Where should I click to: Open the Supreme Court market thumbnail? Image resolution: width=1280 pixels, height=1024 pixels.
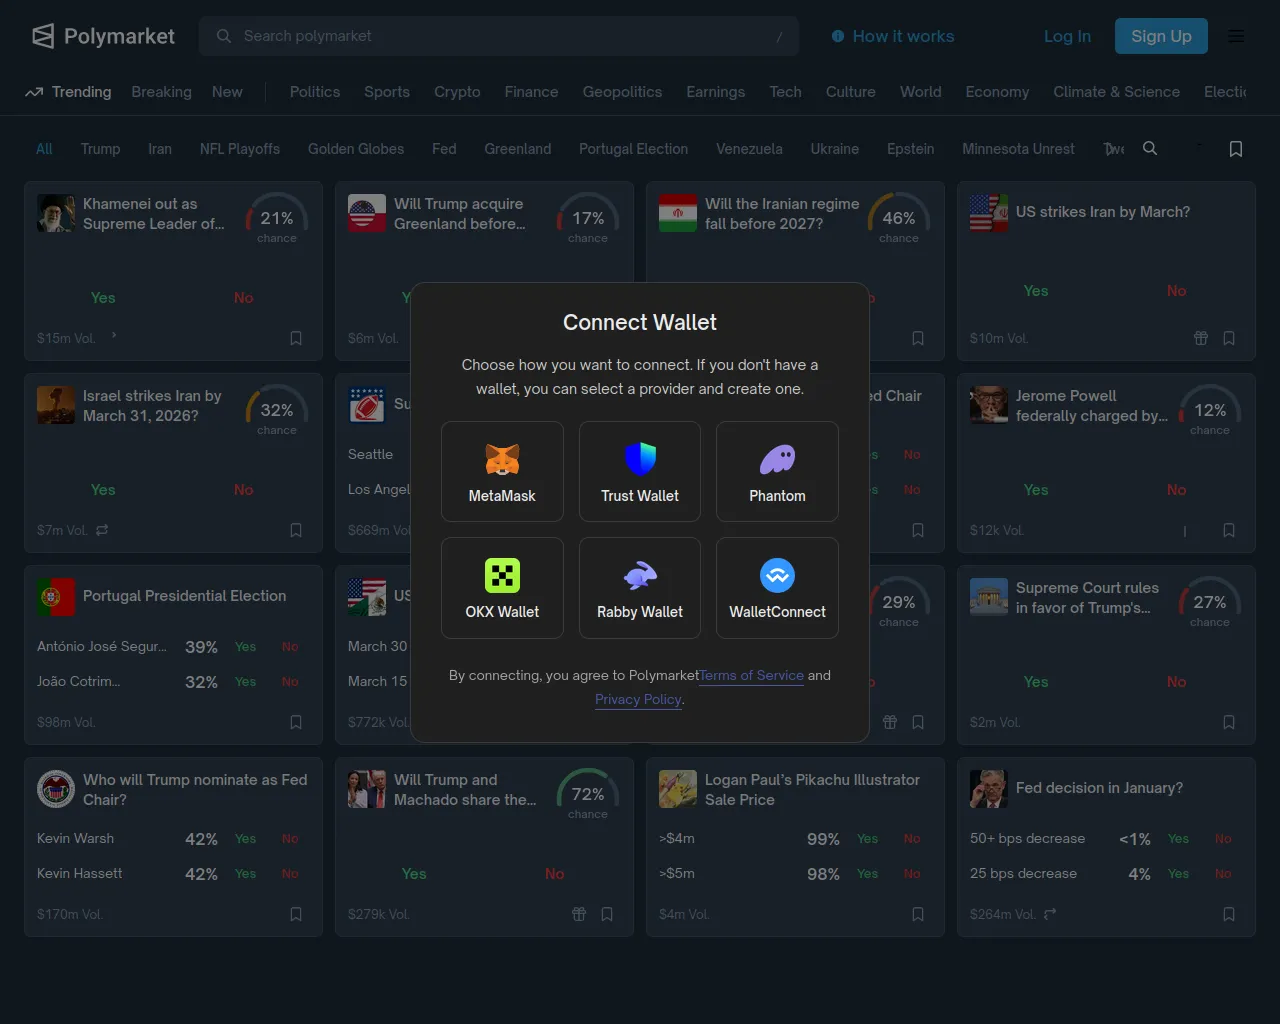[989, 597]
